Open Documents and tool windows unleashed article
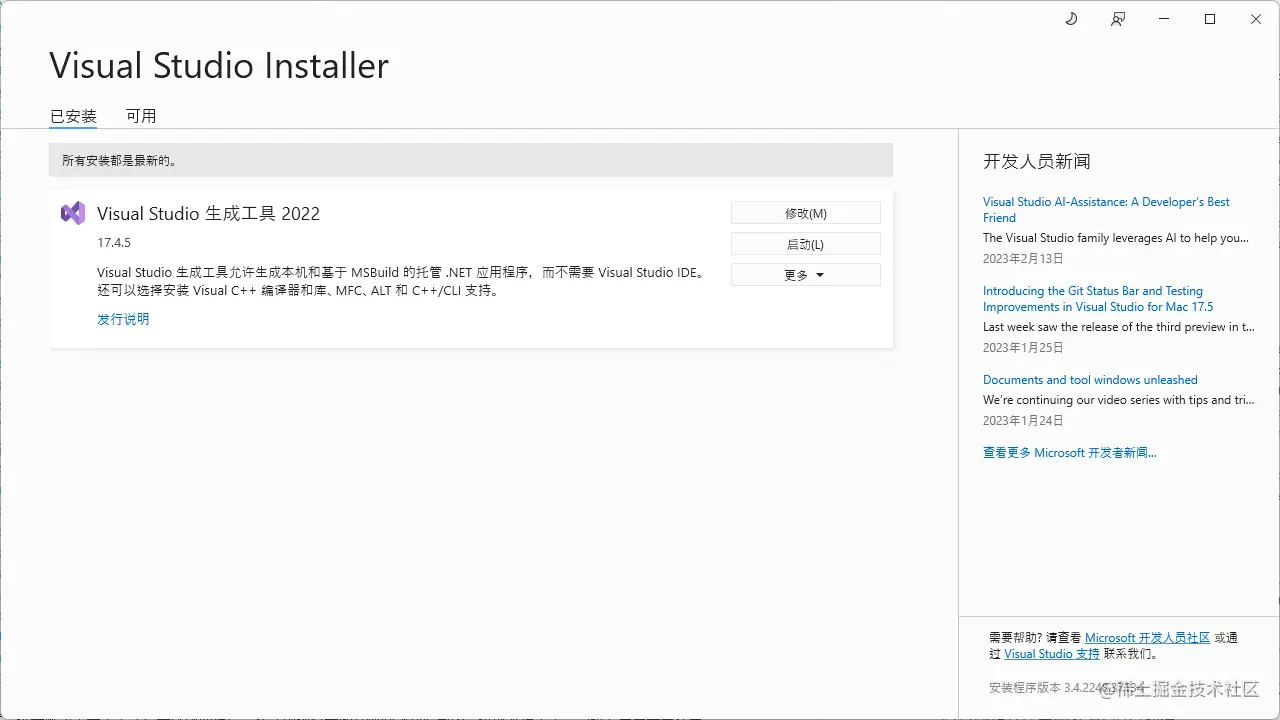 (1090, 380)
